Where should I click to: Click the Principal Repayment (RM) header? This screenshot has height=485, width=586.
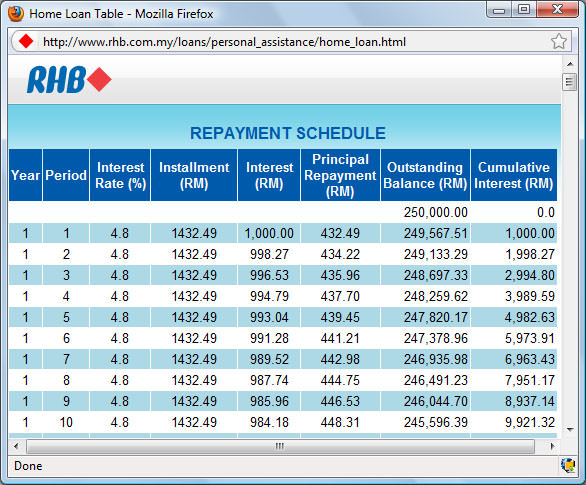click(340, 175)
